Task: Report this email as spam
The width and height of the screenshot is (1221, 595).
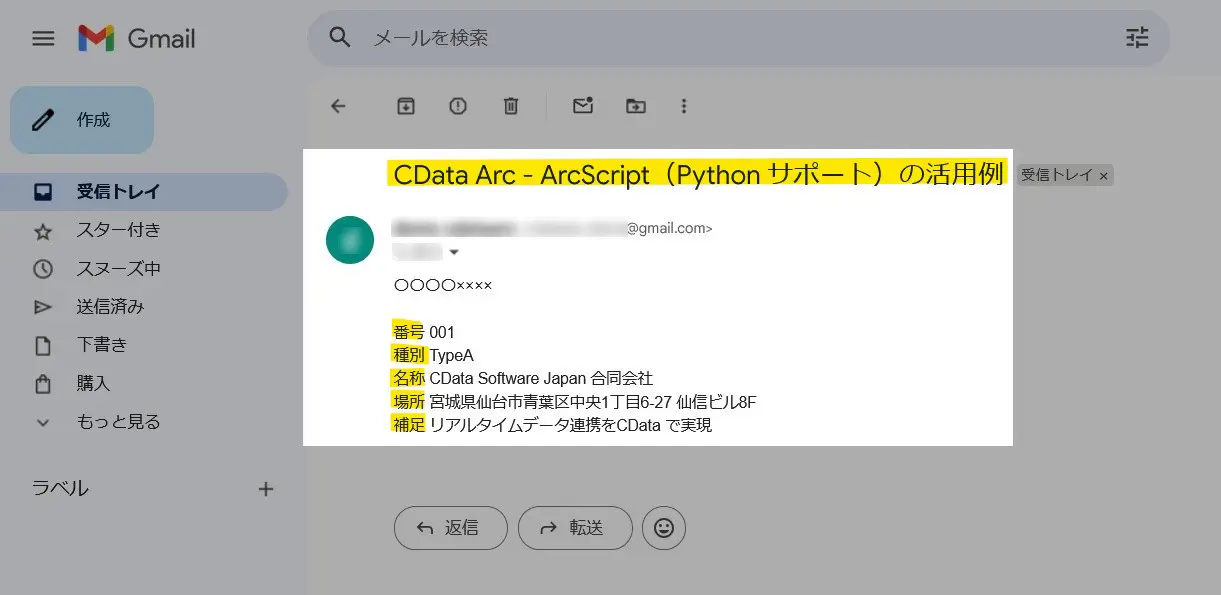Action: (458, 106)
